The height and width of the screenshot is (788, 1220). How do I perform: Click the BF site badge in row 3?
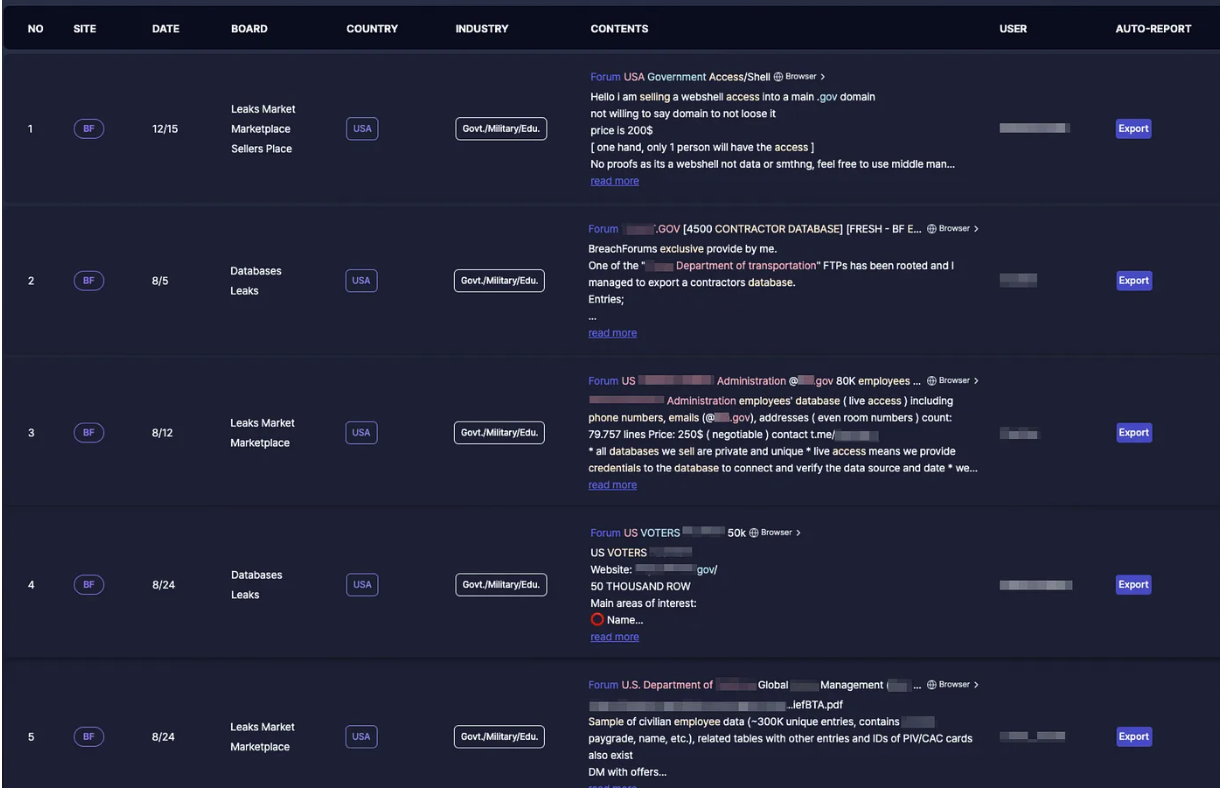click(x=89, y=433)
